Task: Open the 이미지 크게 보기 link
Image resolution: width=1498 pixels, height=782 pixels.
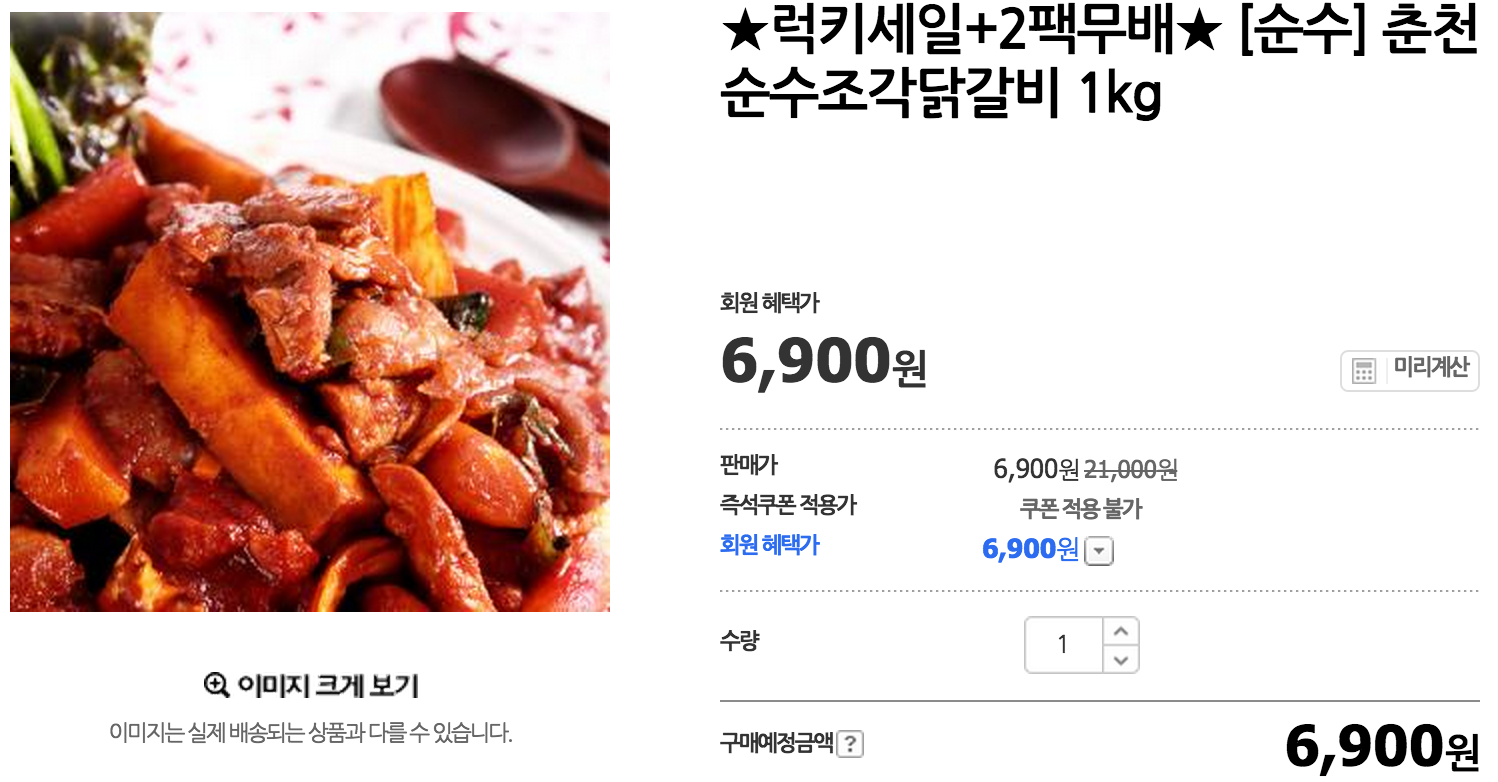Action: tap(311, 686)
